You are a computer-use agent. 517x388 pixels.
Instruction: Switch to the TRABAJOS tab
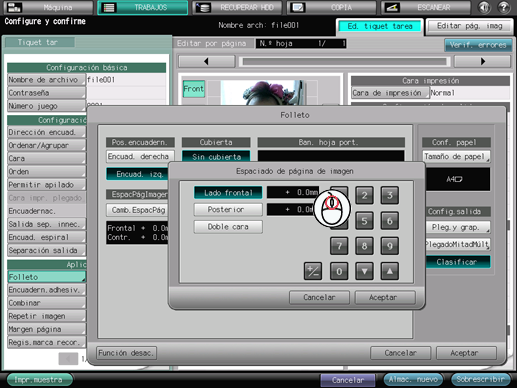tap(143, 8)
